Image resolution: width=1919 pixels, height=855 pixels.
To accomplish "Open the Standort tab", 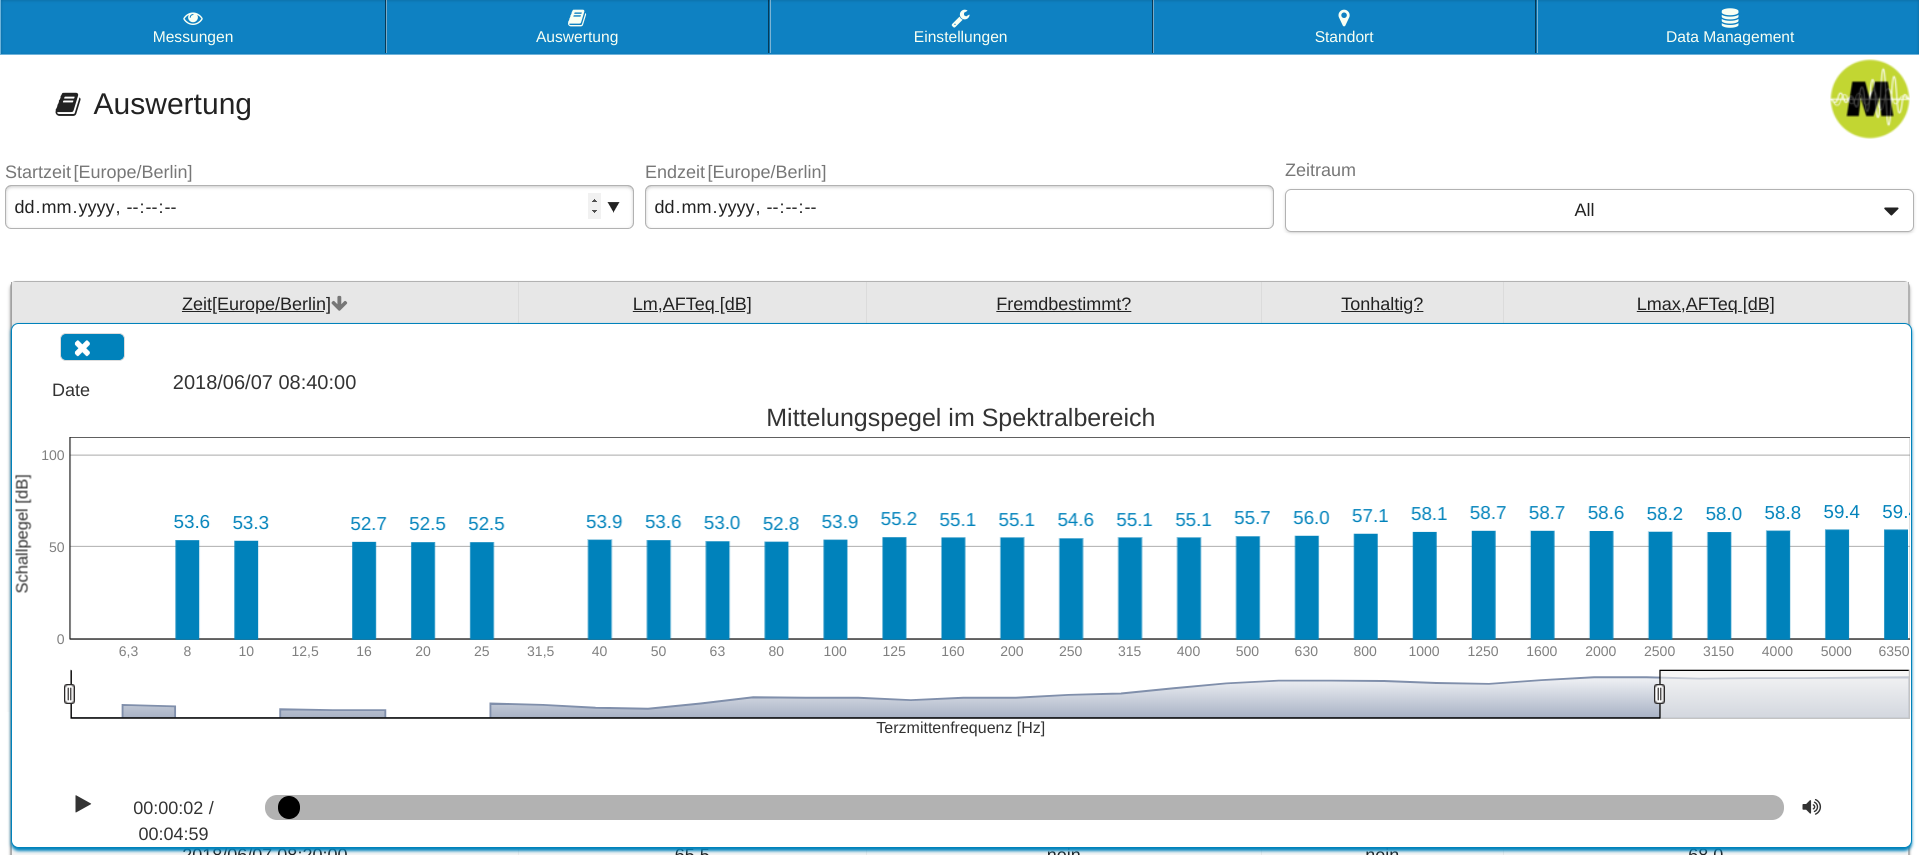I will [x=1344, y=27].
